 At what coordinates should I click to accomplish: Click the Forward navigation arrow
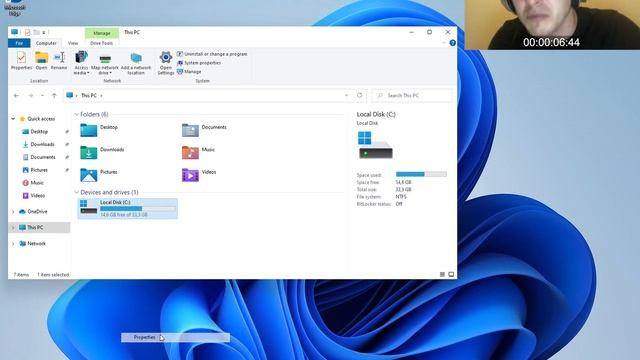pos(31,96)
